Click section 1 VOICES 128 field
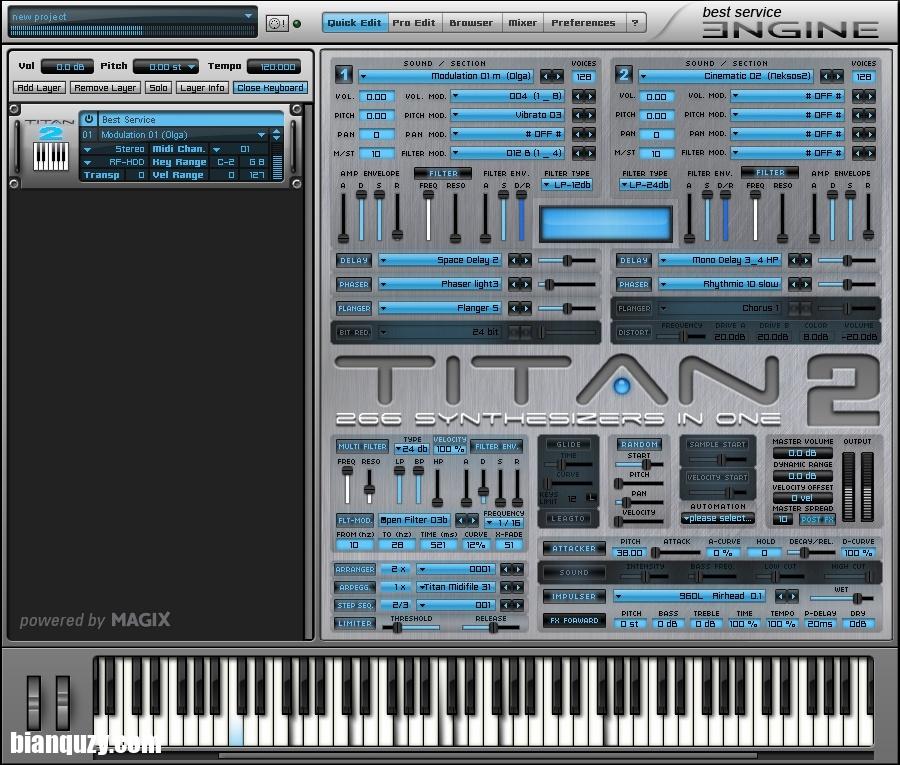900x765 pixels. pos(584,76)
